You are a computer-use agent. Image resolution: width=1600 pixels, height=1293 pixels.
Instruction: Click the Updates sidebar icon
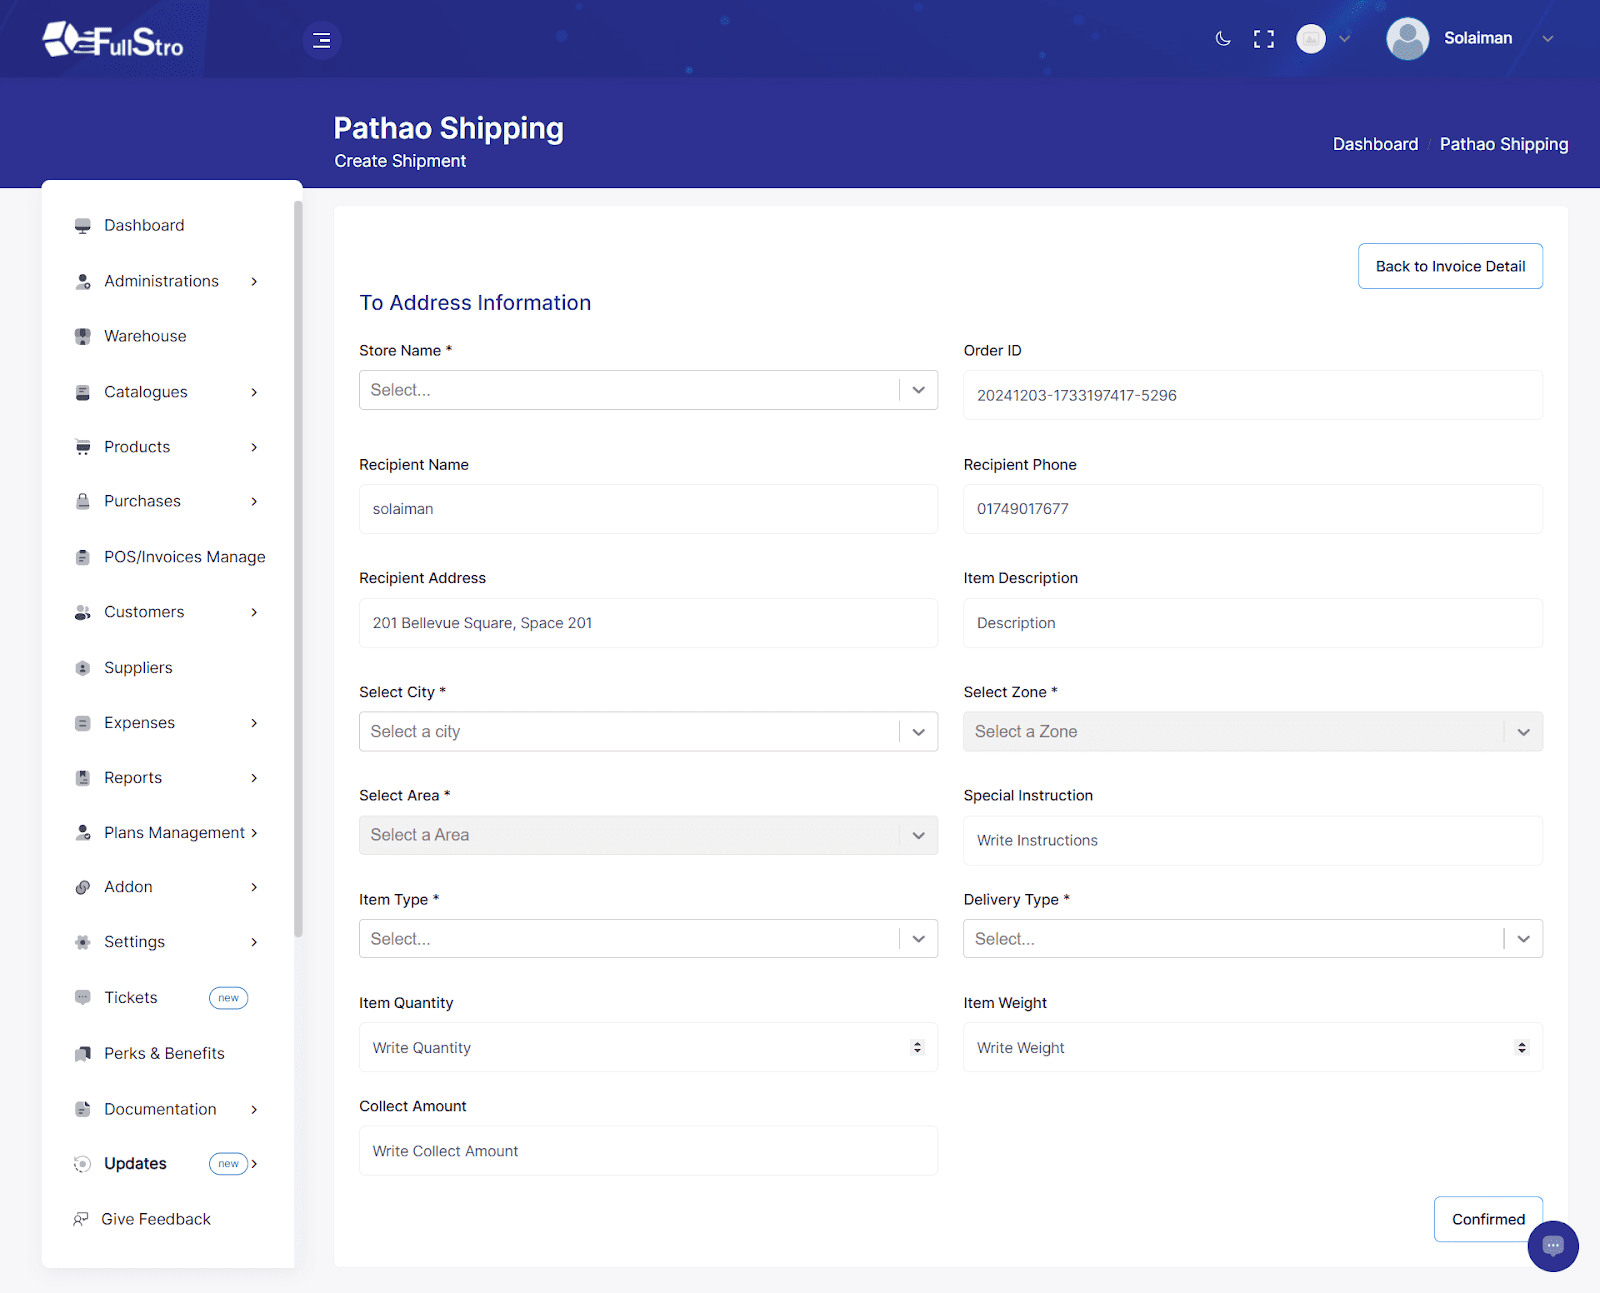tap(83, 1164)
